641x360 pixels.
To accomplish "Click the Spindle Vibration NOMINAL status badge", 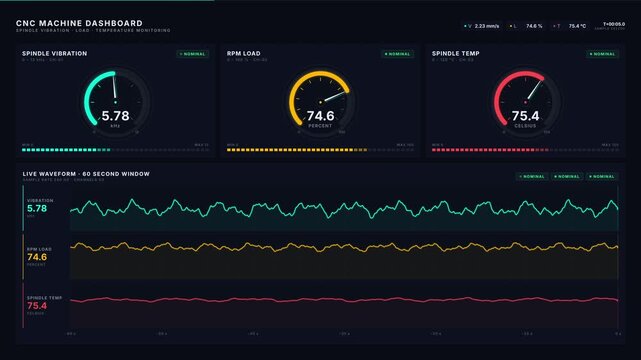I will pos(193,54).
